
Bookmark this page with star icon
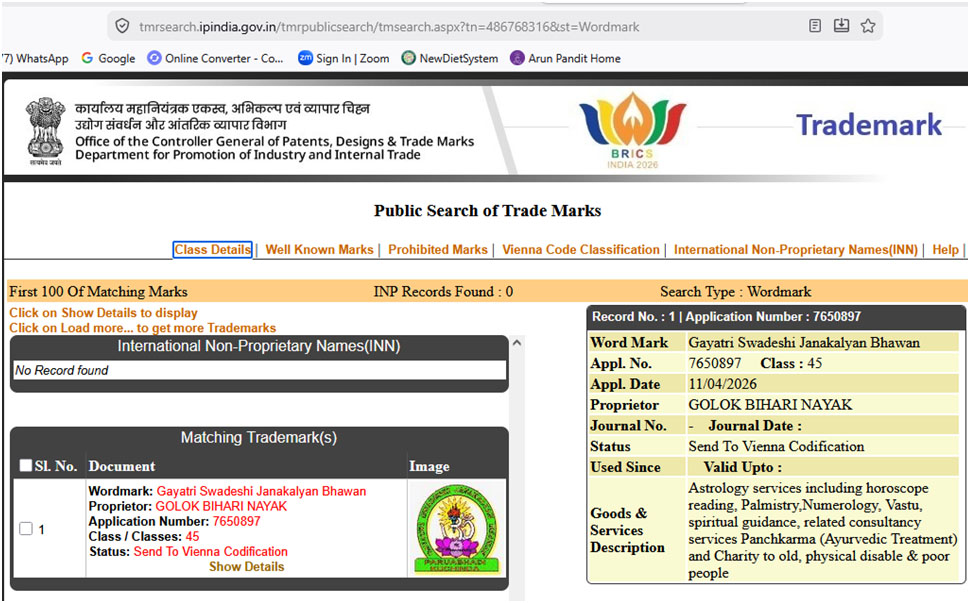(x=868, y=26)
